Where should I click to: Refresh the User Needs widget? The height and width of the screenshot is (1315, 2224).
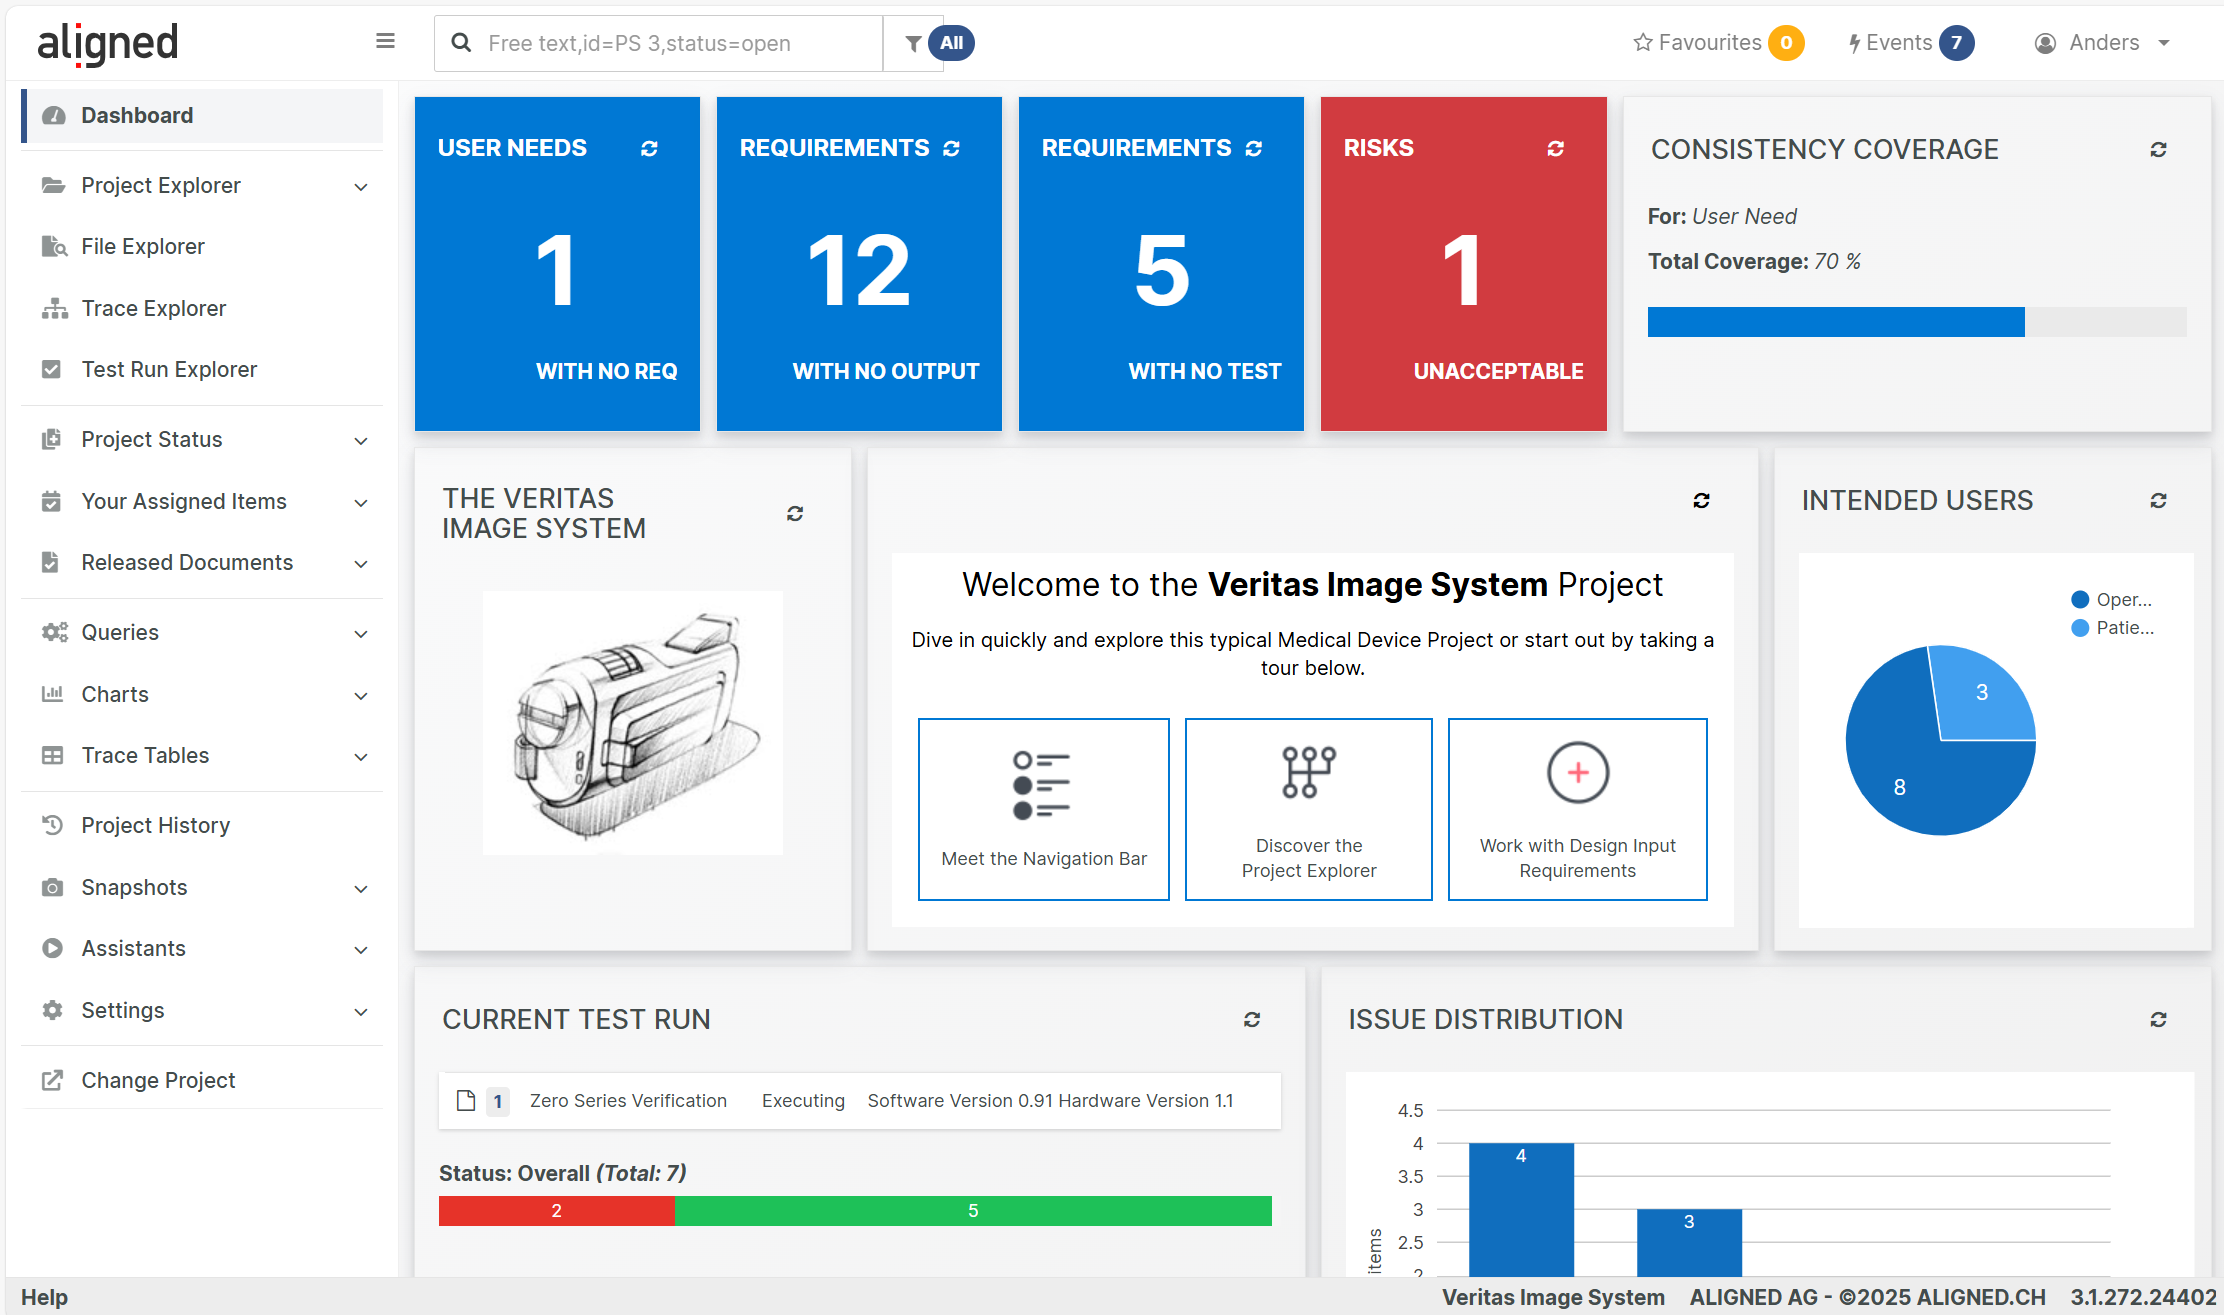pos(650,148)
